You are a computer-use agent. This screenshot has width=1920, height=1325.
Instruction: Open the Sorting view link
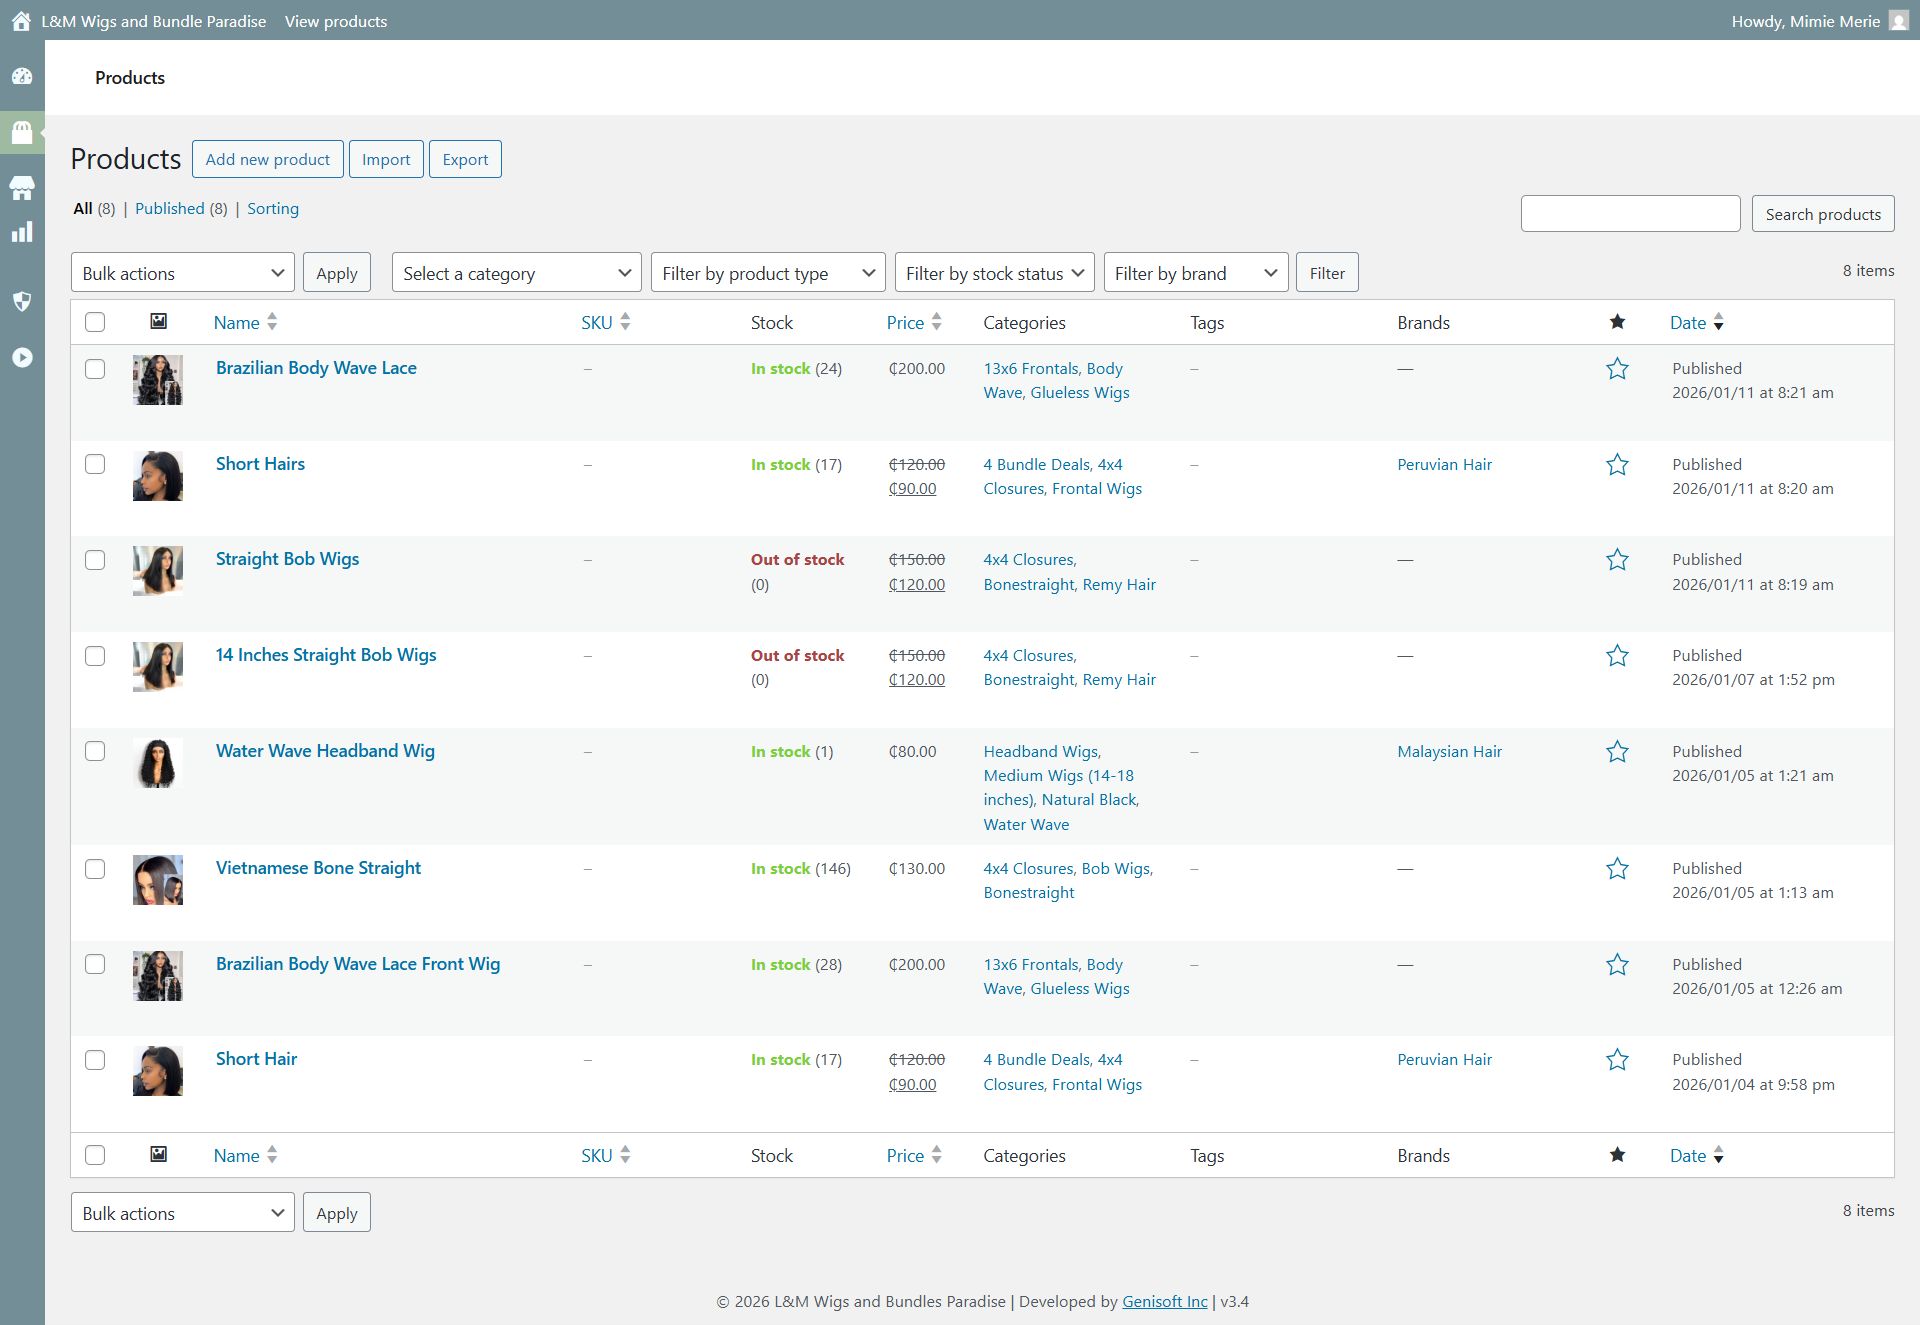point(273,208)
